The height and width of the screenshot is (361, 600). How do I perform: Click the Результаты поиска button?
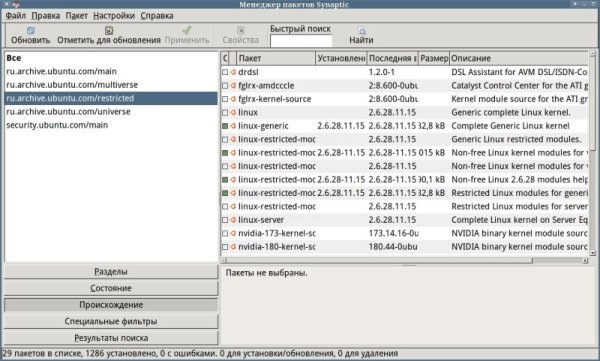111,338
